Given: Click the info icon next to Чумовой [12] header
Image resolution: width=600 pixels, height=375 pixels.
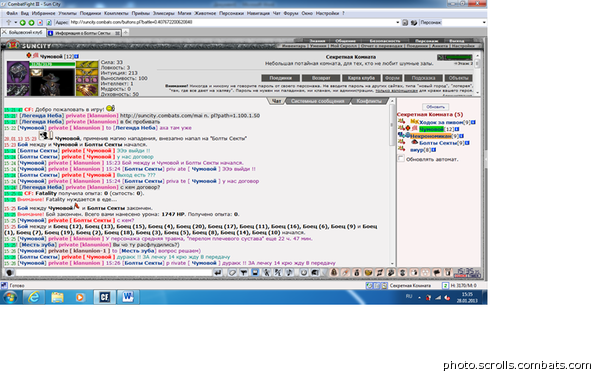Looking at the screenshot, I should [x=77, y=56].
